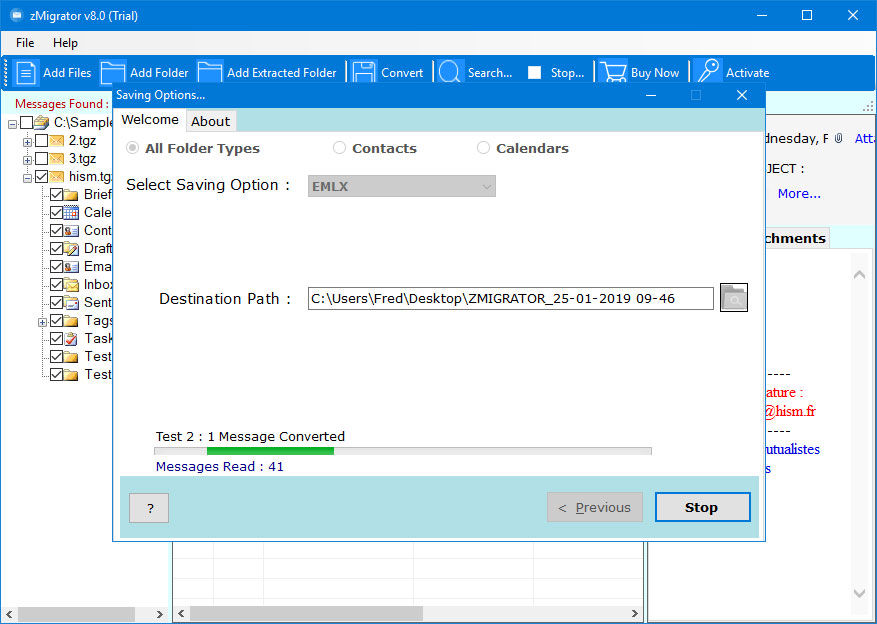Screen dimensions: 877x624
Task: Click the 3.tgz archive envelope icon
Action: coord(56,159)
